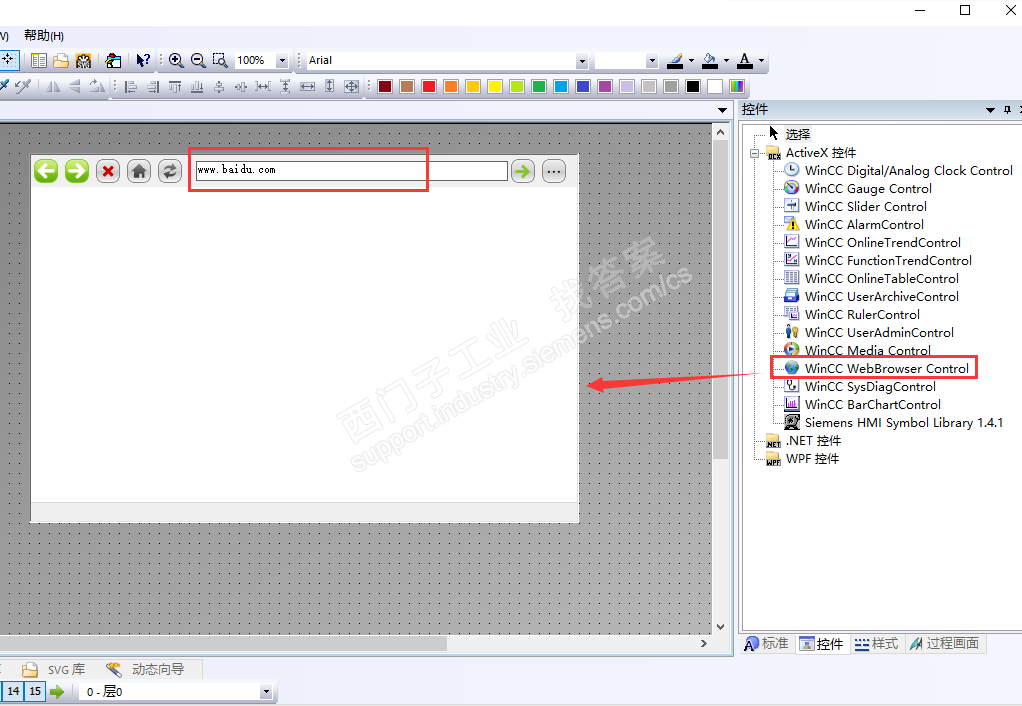Select WinCC OnlineTrendControl
The image size is (1022, 706).
click(x=882, y=243)
